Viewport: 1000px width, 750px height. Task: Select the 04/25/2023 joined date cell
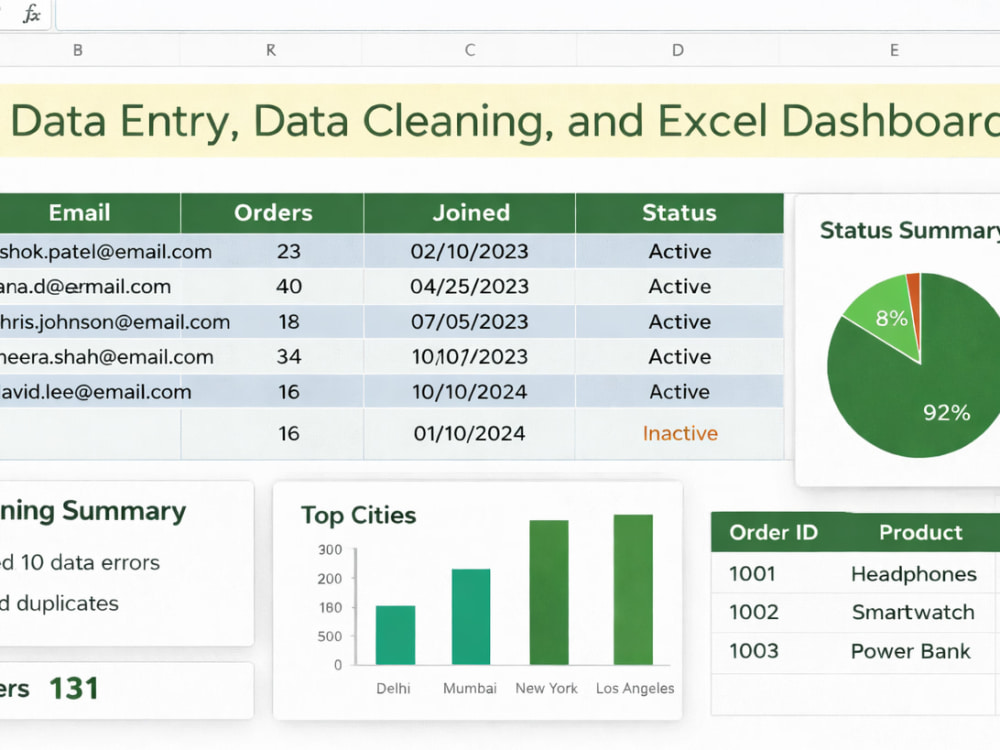[x=469, y=286]
